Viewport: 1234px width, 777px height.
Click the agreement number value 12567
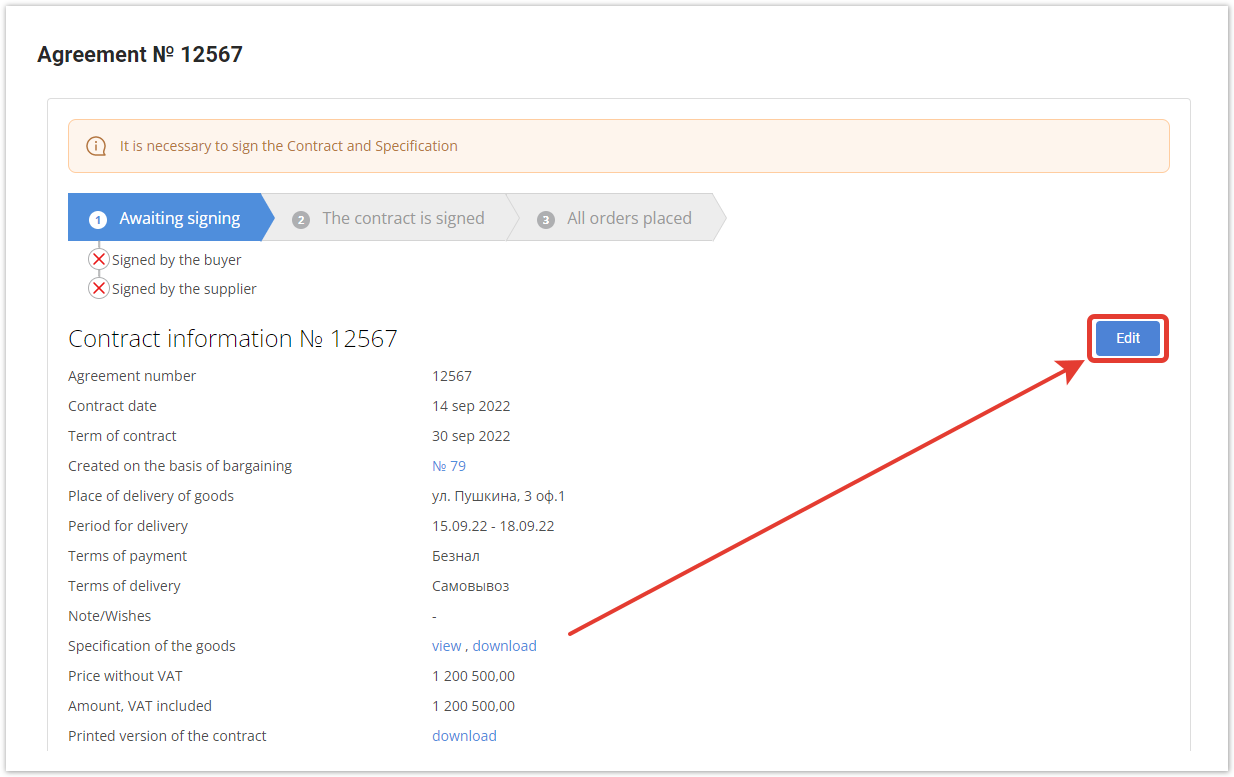452,376
